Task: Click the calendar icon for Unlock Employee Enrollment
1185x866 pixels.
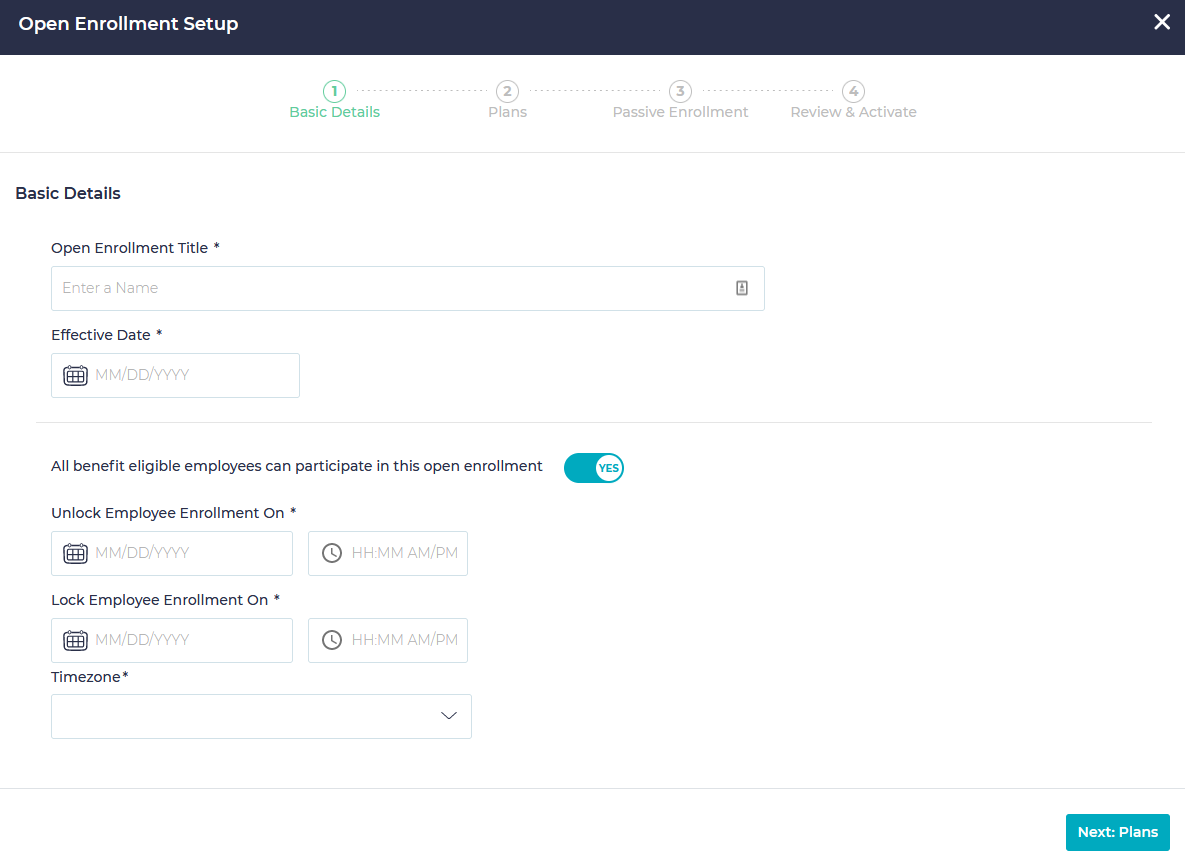Action: (75, 553)
